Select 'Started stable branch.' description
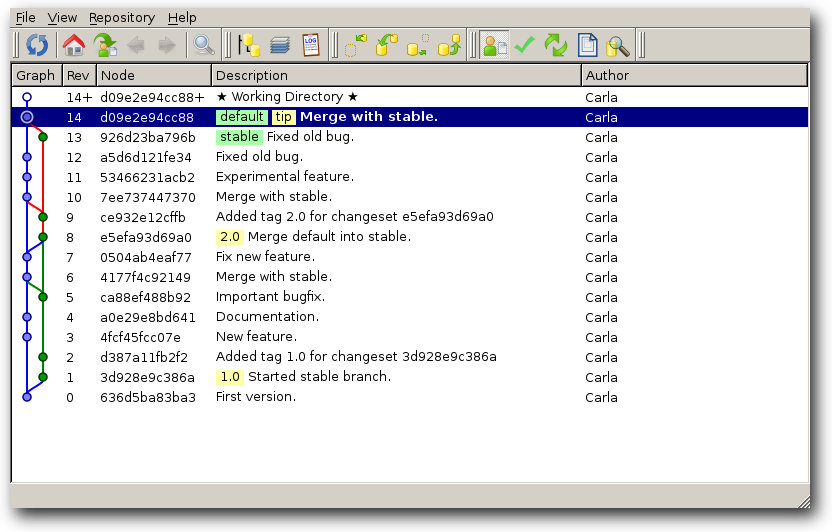This screenshot has height=532, width=832. point(319,377)
